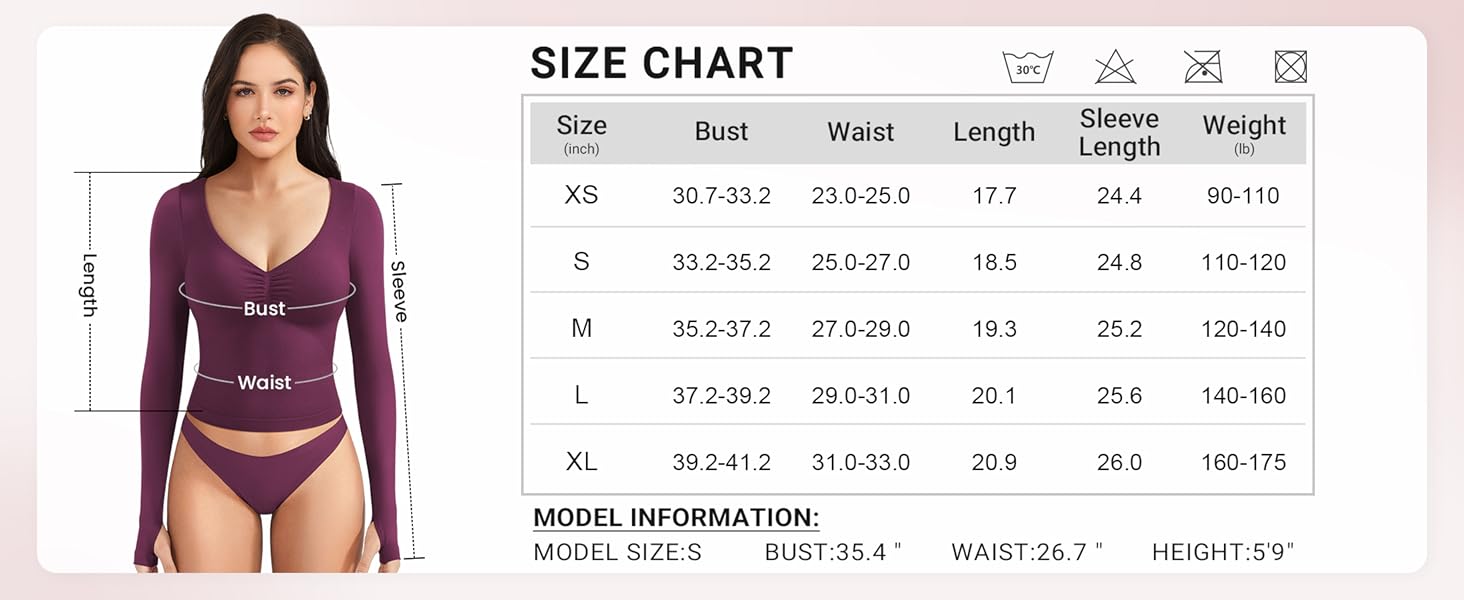The image size is (1464, 600).
Task: Click the Waist label on the model
Action: tap(264, 382)
